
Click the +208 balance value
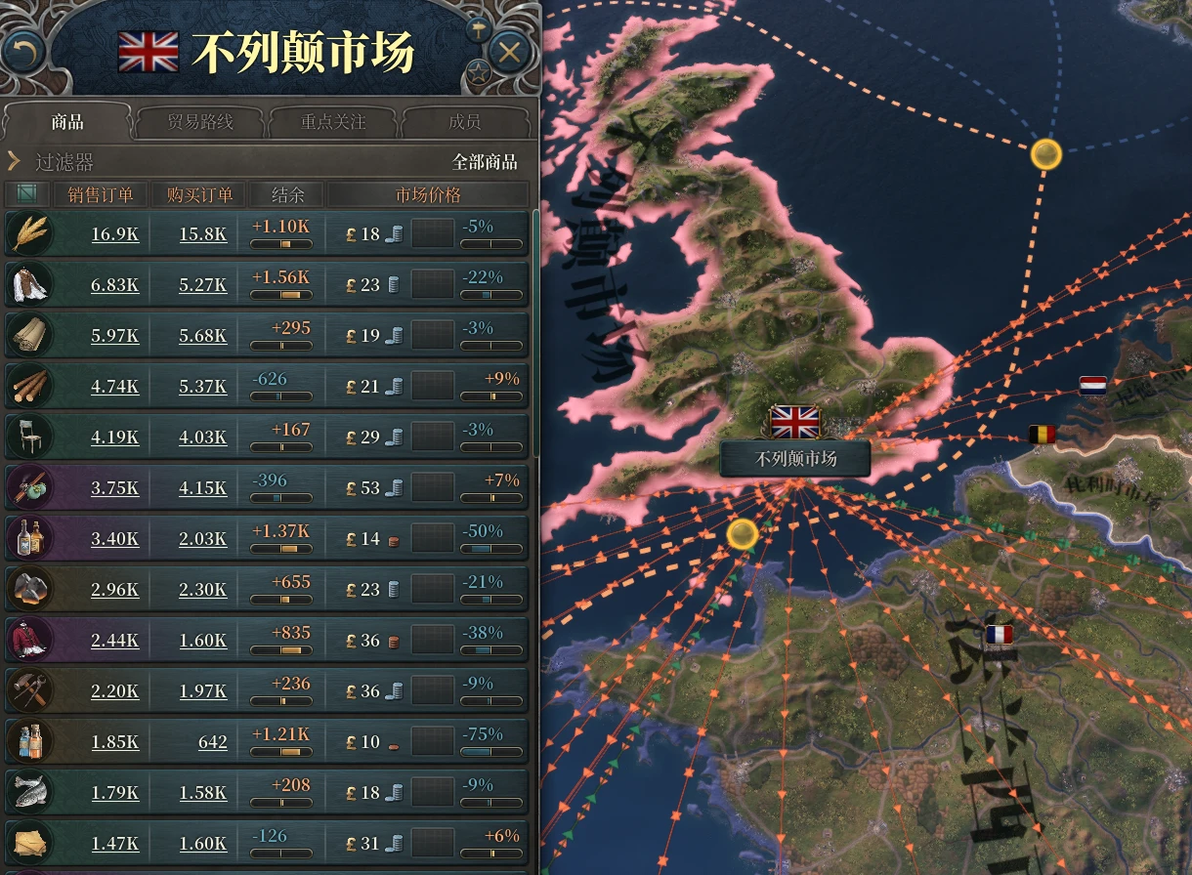pos(291,785)
